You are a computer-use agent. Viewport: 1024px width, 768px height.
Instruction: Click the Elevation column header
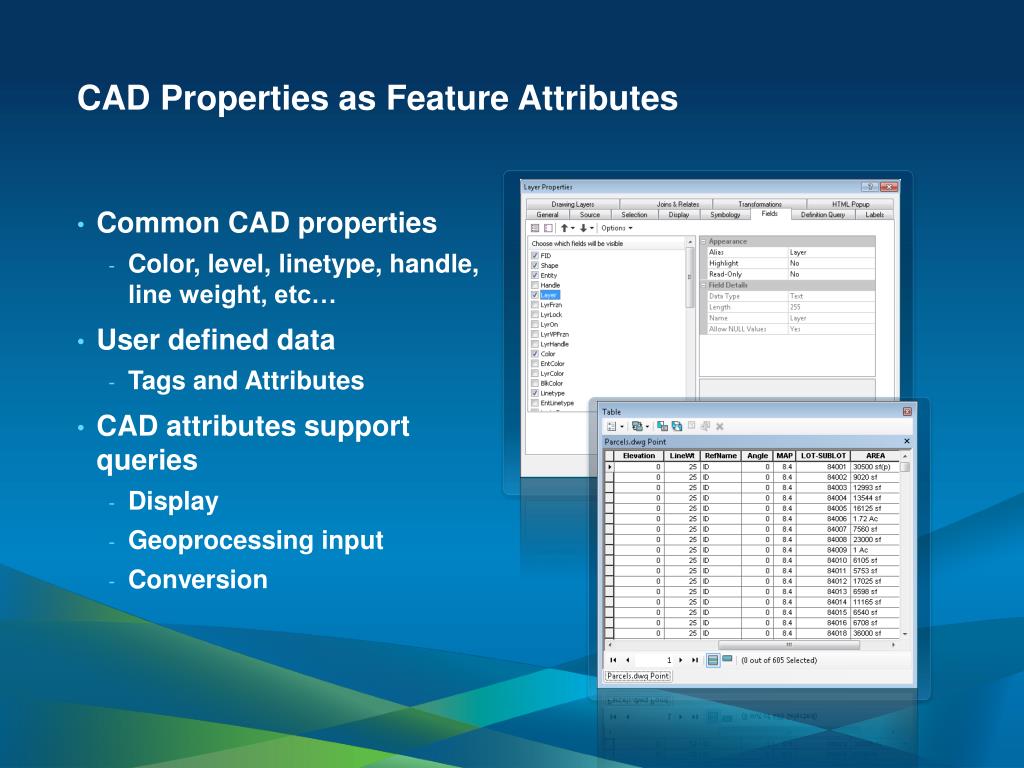[639, 456]
